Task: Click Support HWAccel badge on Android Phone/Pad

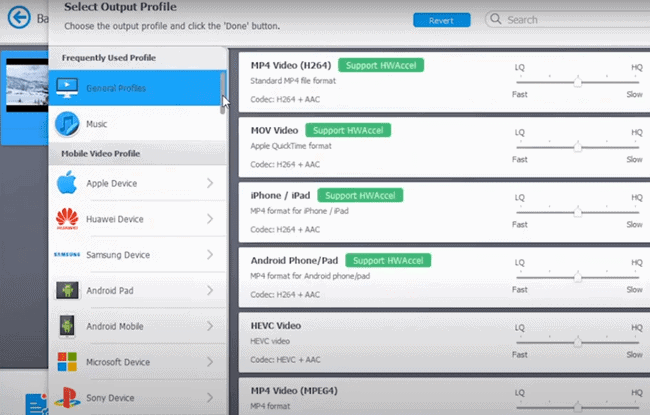Action: [x=388, y=260]
